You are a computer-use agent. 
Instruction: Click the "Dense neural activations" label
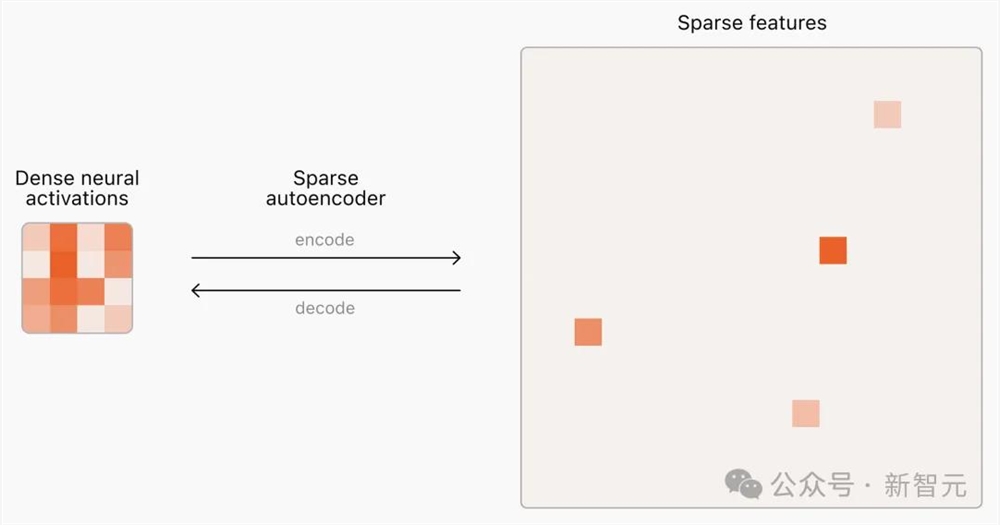pos(77,188)
